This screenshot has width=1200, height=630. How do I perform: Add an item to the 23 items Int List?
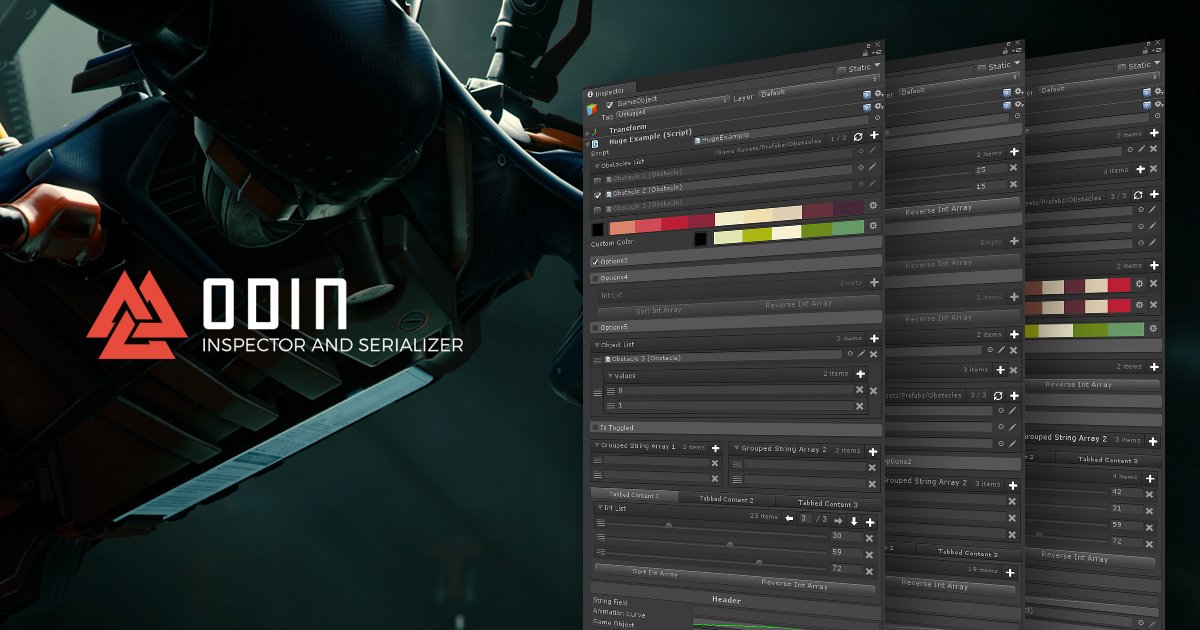click(870, 522)
